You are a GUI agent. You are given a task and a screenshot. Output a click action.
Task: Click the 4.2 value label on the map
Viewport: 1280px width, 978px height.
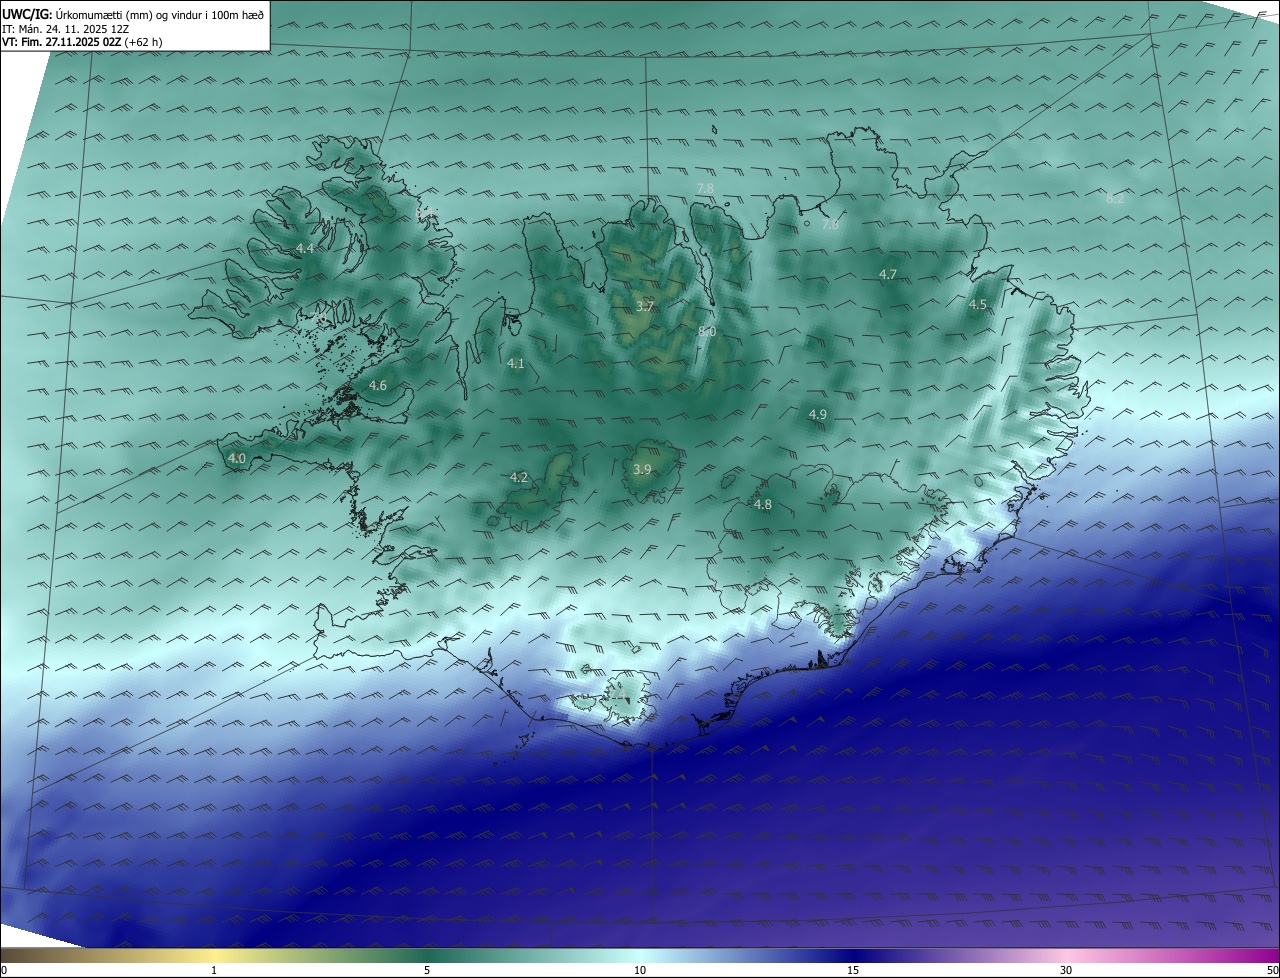[519, 477]
